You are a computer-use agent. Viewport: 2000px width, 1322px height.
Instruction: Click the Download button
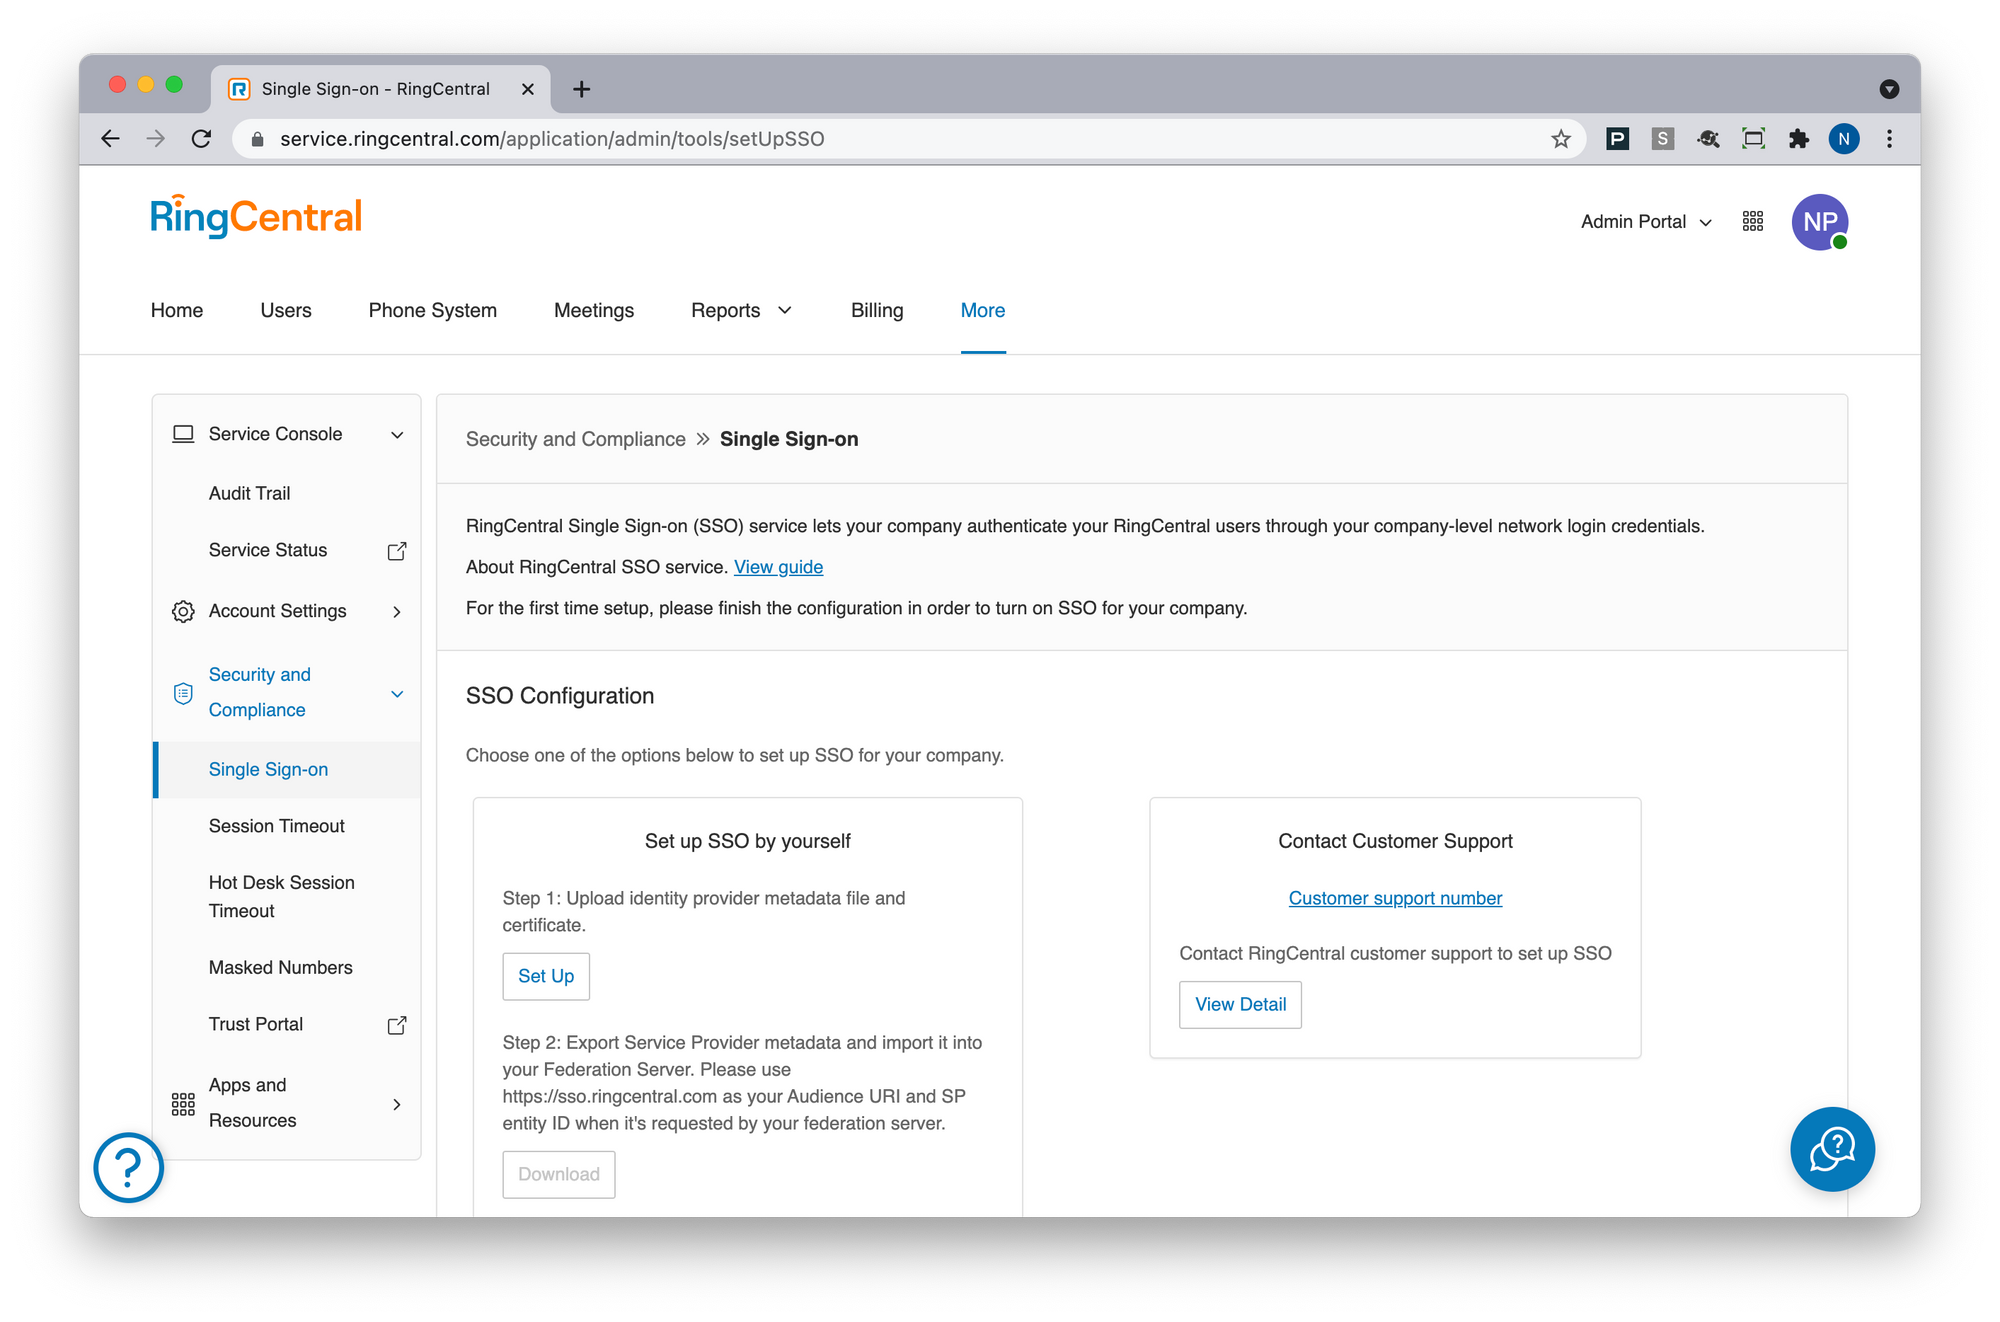(559, 1174)
